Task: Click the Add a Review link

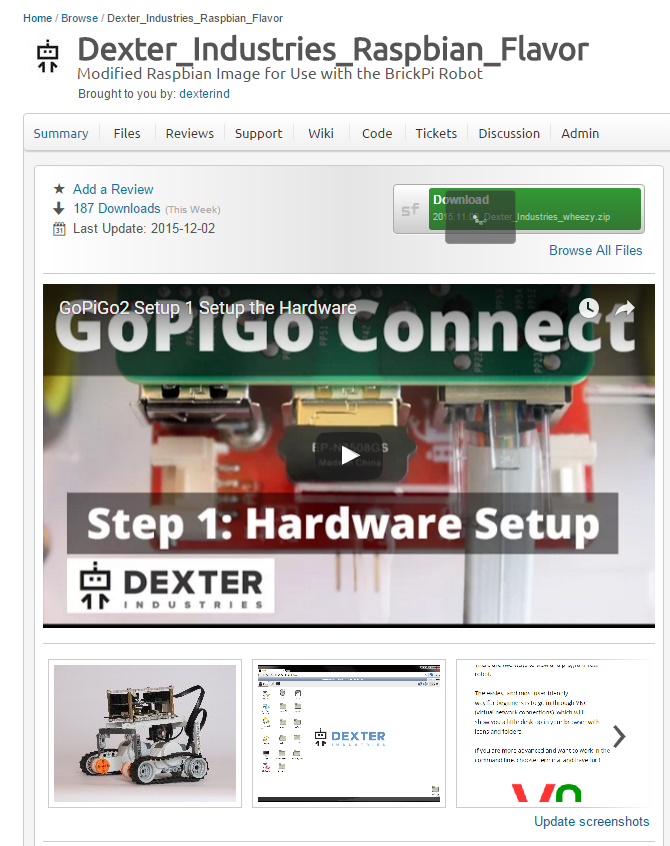Action: (x=113, y=189)
